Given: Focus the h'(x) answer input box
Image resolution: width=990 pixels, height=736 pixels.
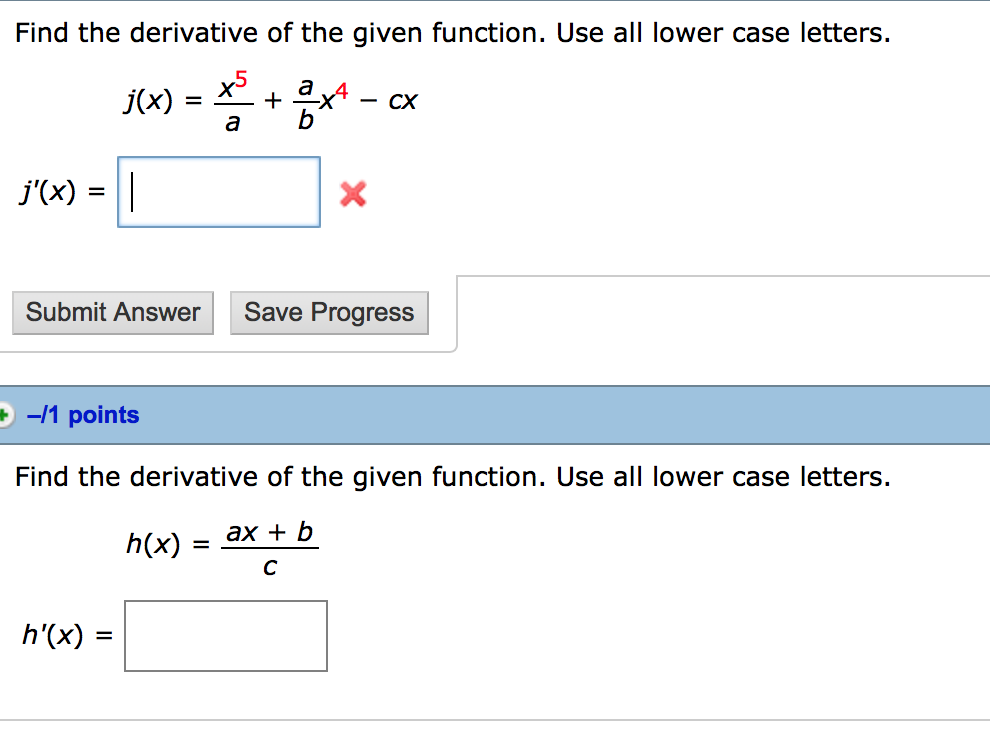Looking at the screenshot, I should (x=226, y=636).
